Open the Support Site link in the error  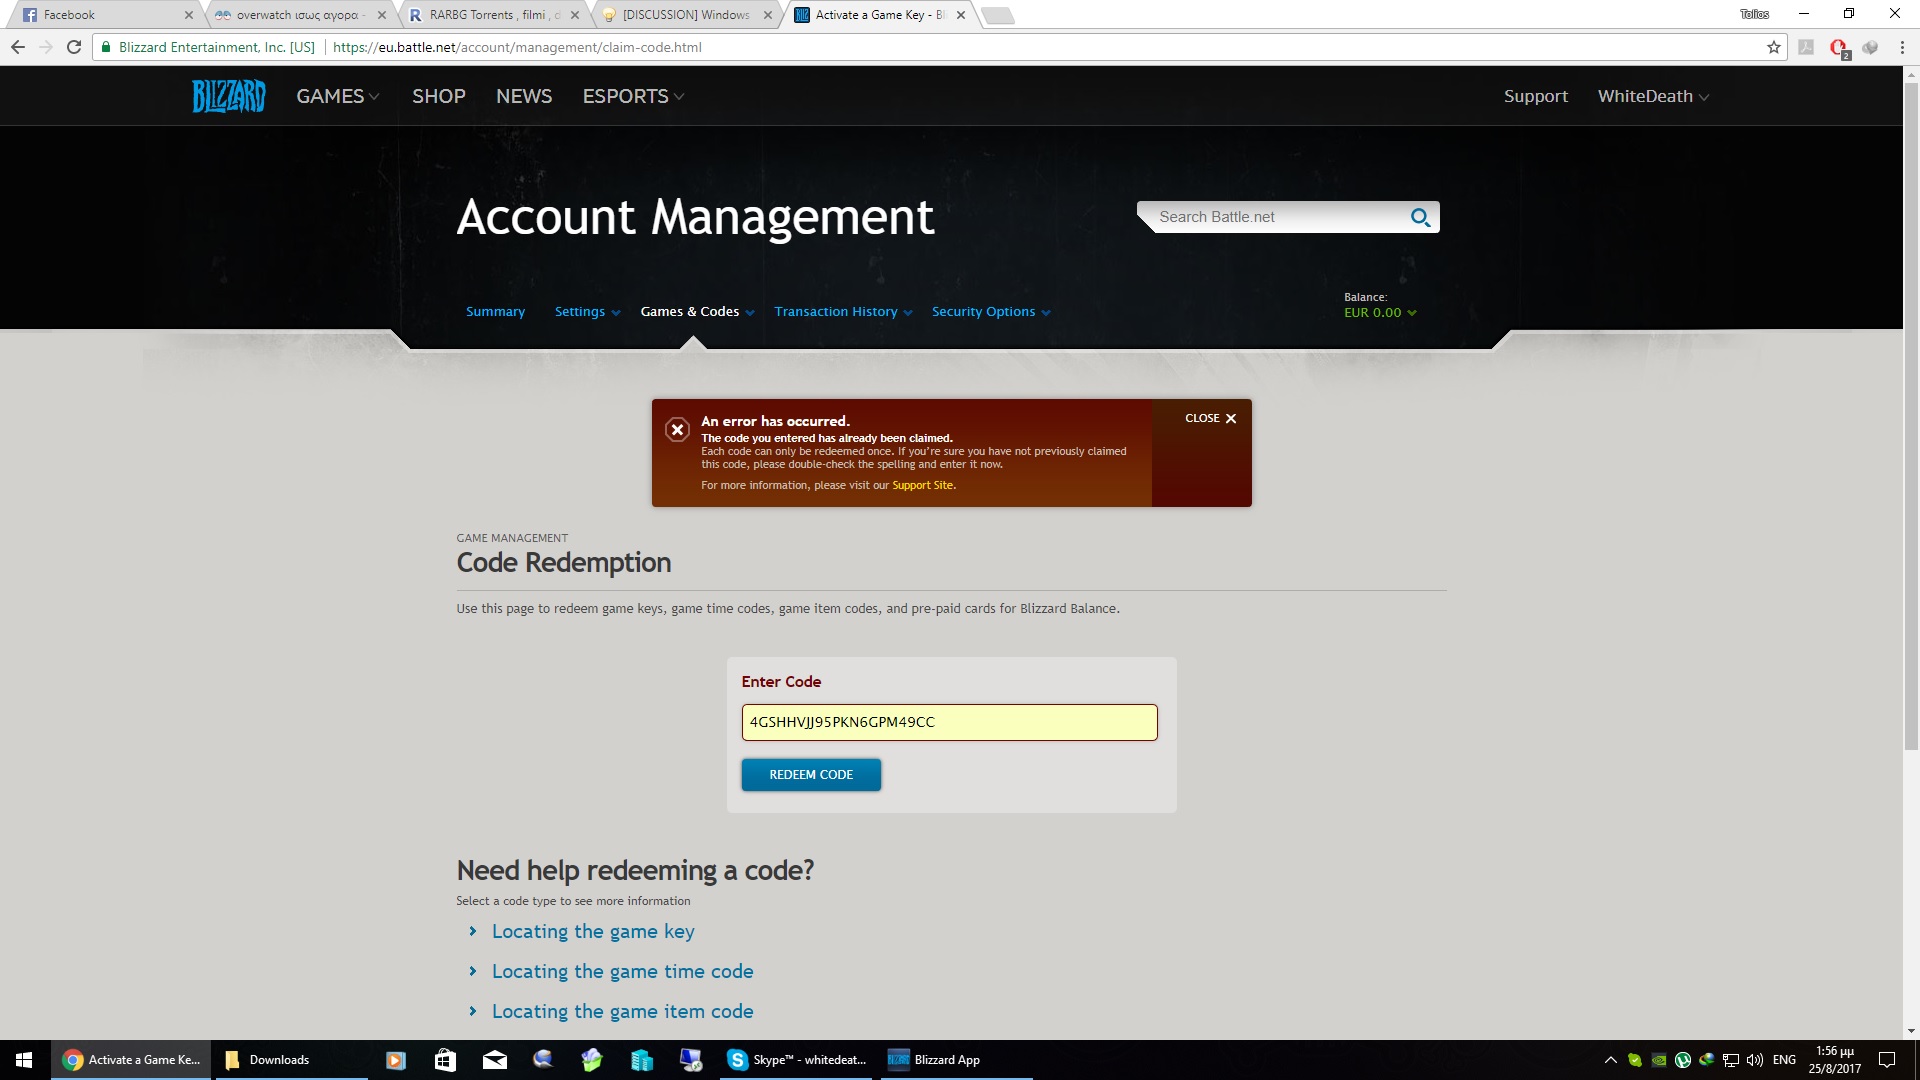922,486
